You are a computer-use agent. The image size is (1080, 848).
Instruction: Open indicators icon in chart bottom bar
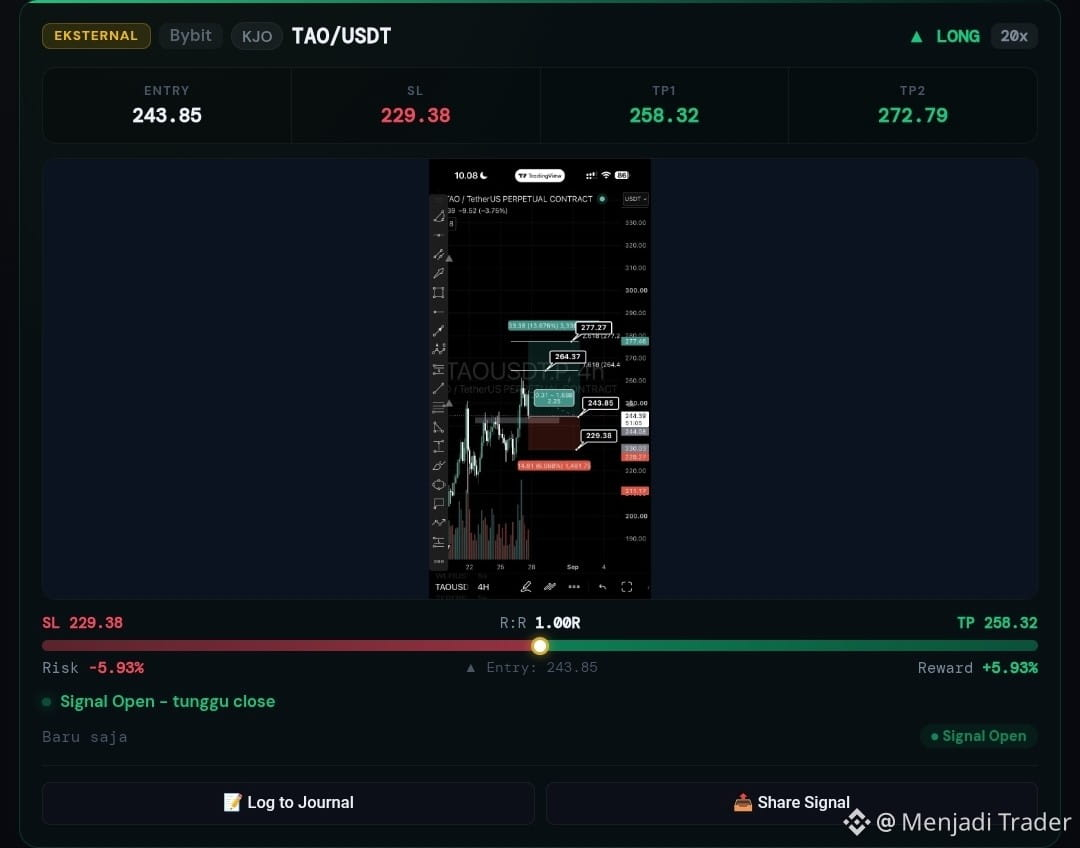[x=550, y=587]
